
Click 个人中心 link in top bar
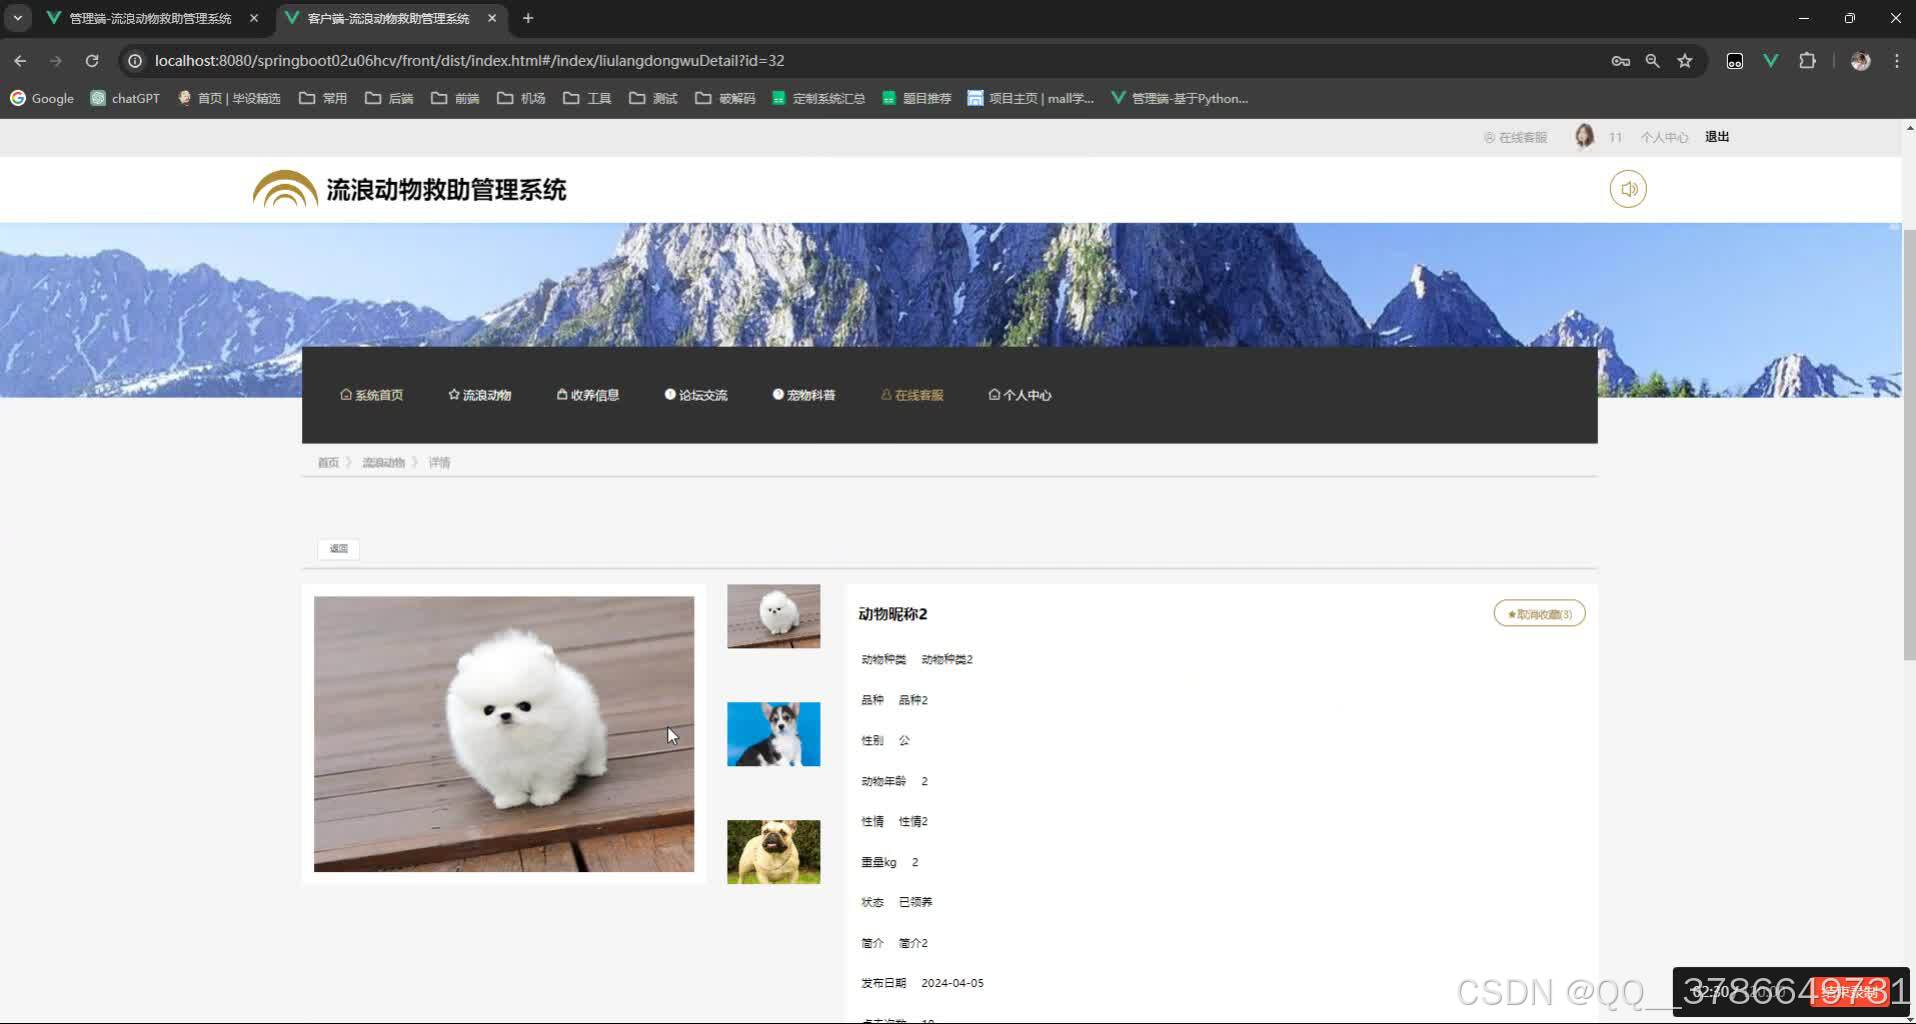tap(1664, 138)
